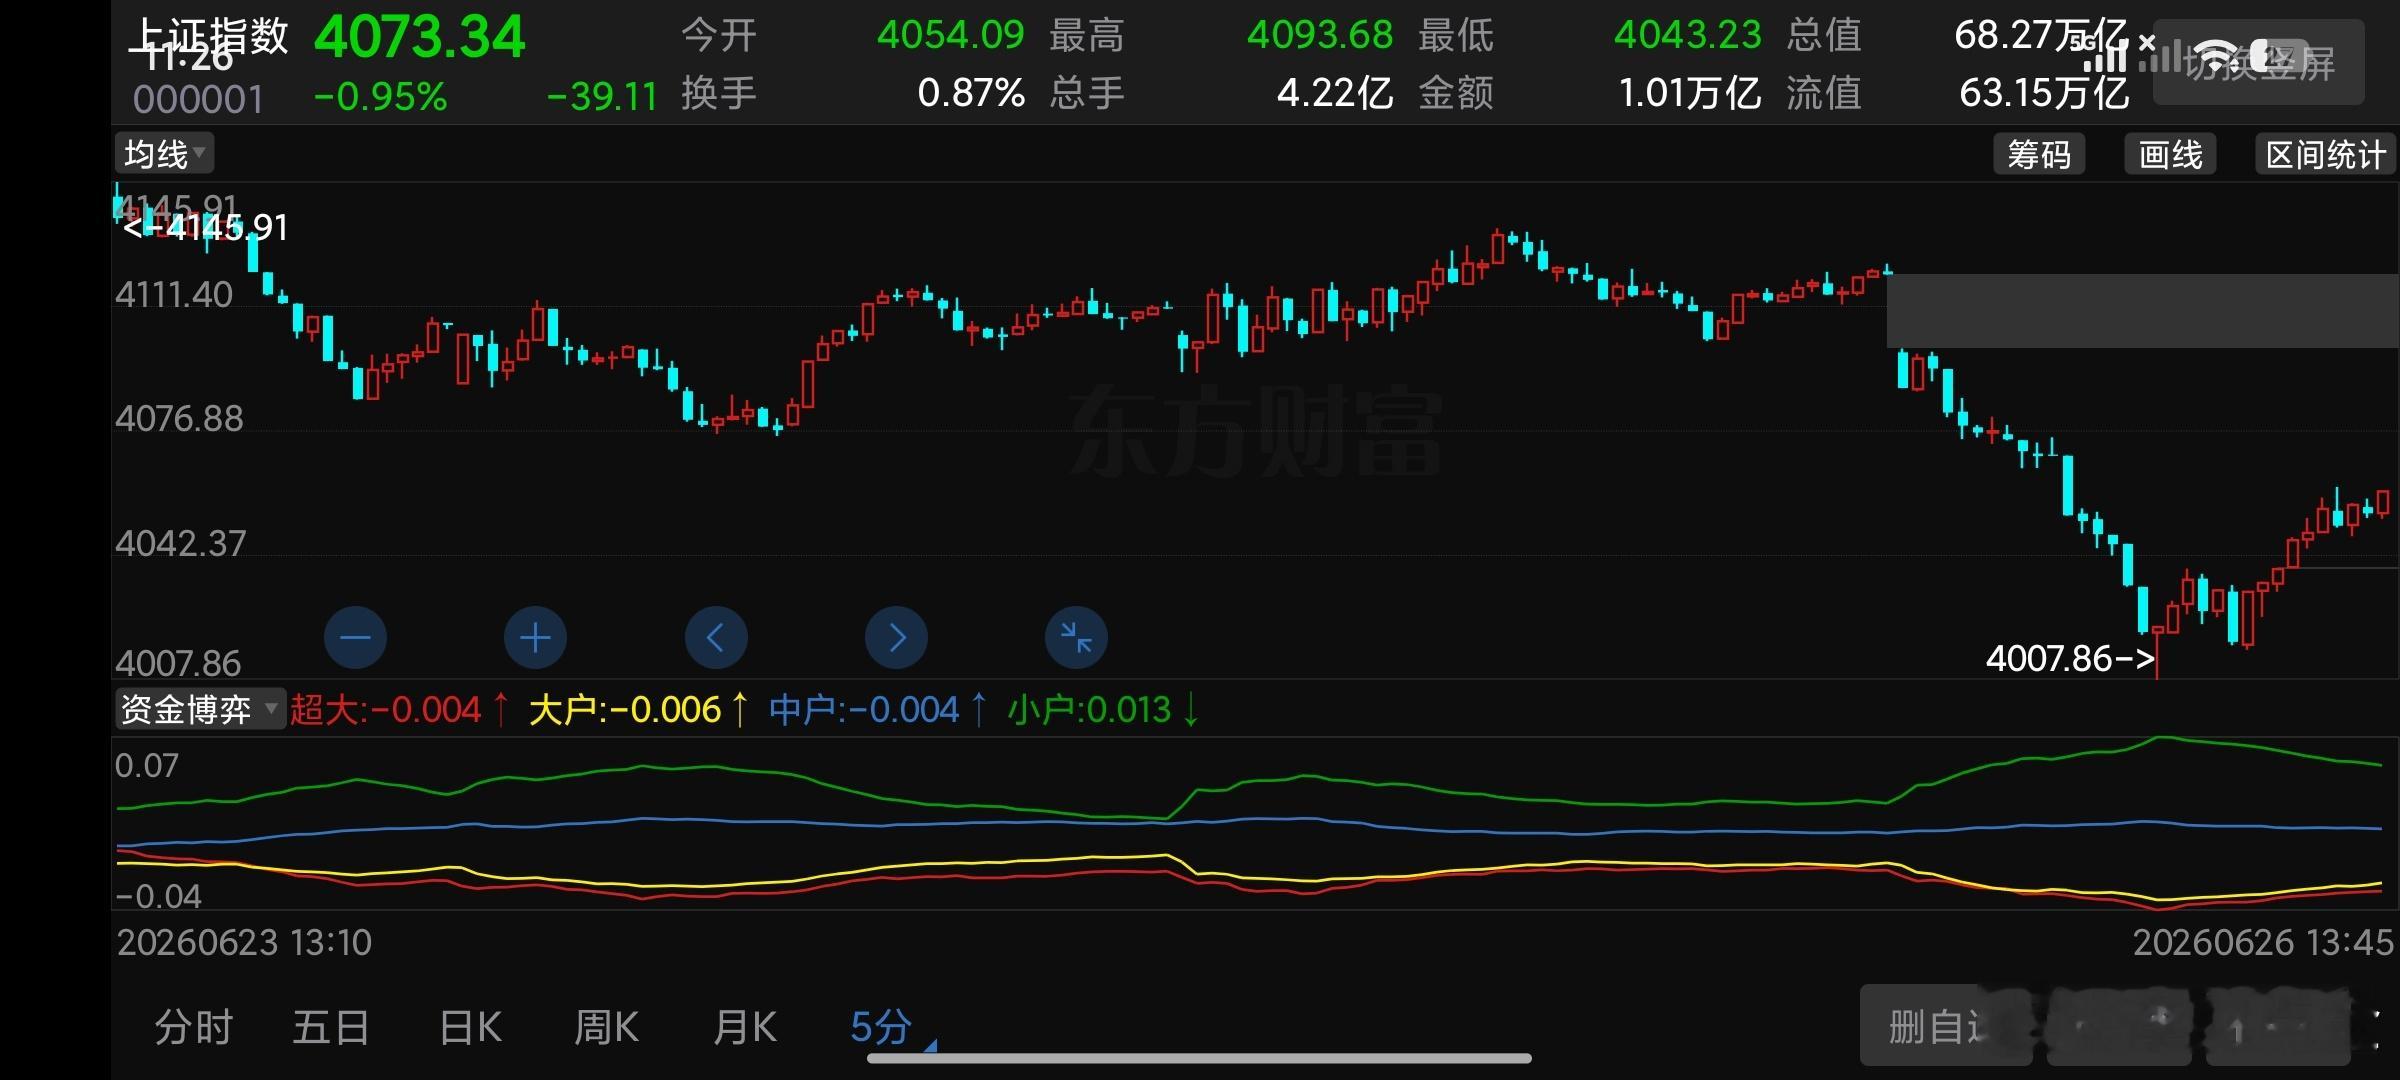Screen dimensions: 2400x1080
Task: Tap the 今开 value 4054.09
Action: pos(950,35)
